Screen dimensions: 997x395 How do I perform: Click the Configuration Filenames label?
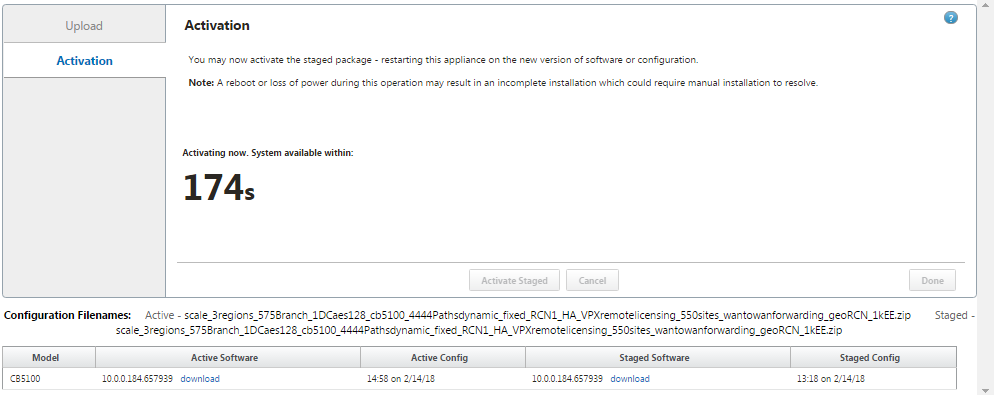pos(67,315)
